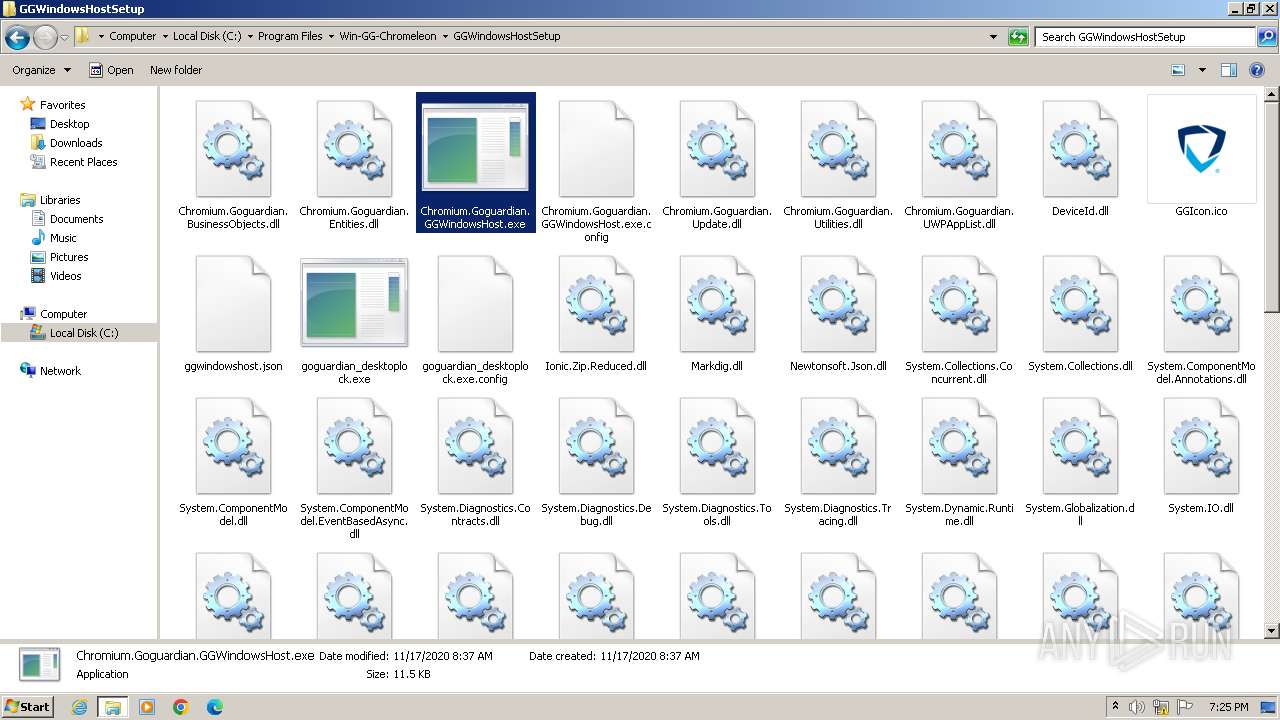Select Chromium.Goguardian.UWPAppList.dll file icon
Viewport: 1280px width, 720px height.
pyautogui.click(x=959, y=149)
